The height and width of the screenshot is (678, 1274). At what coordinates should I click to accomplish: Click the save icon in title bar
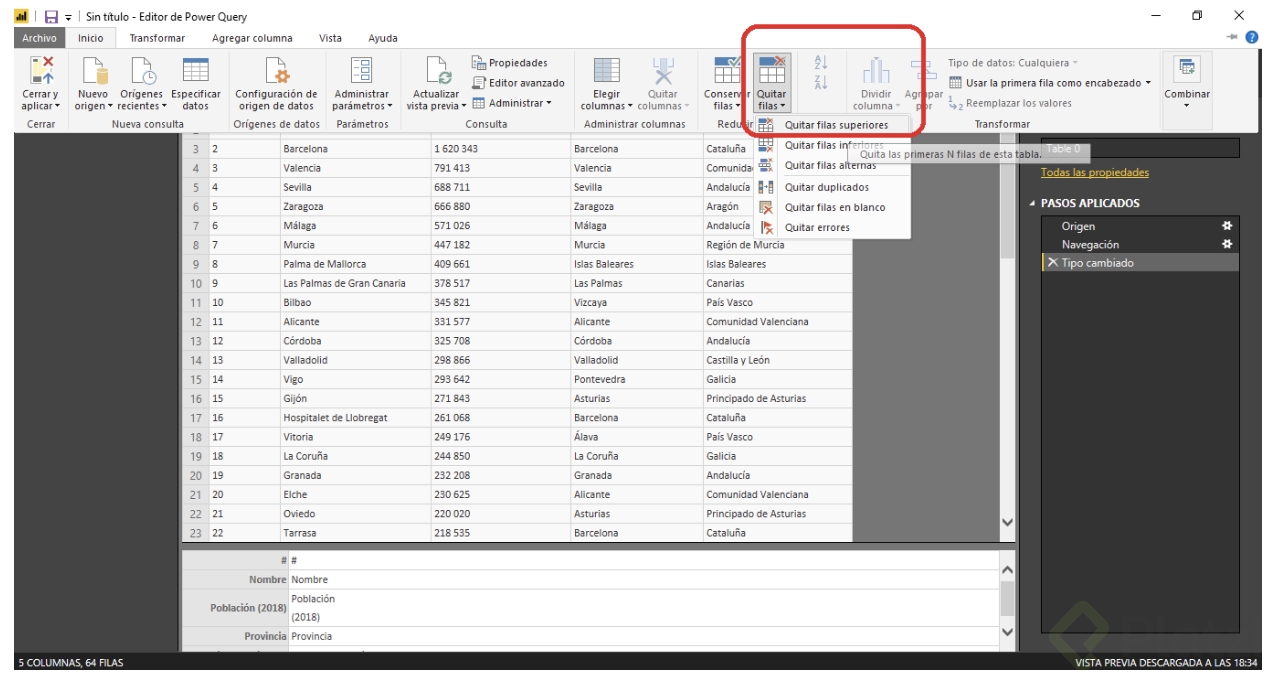[51, 17]
